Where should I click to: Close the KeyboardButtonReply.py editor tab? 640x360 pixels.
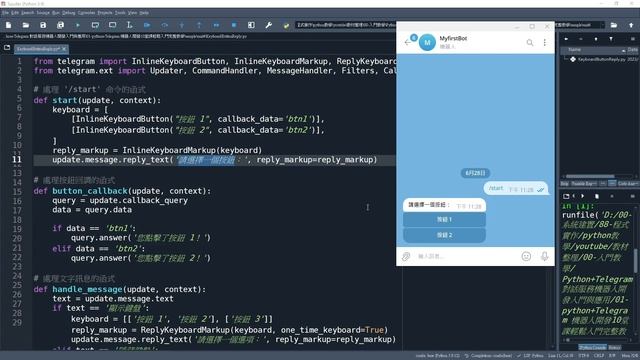pyautogui.click(x=64, y=49)
